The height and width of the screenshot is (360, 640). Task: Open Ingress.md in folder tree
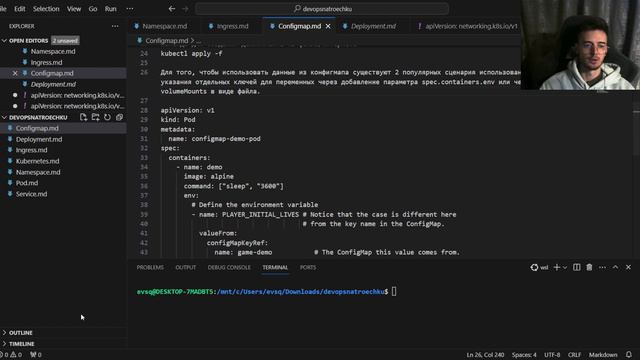[31, 150]
